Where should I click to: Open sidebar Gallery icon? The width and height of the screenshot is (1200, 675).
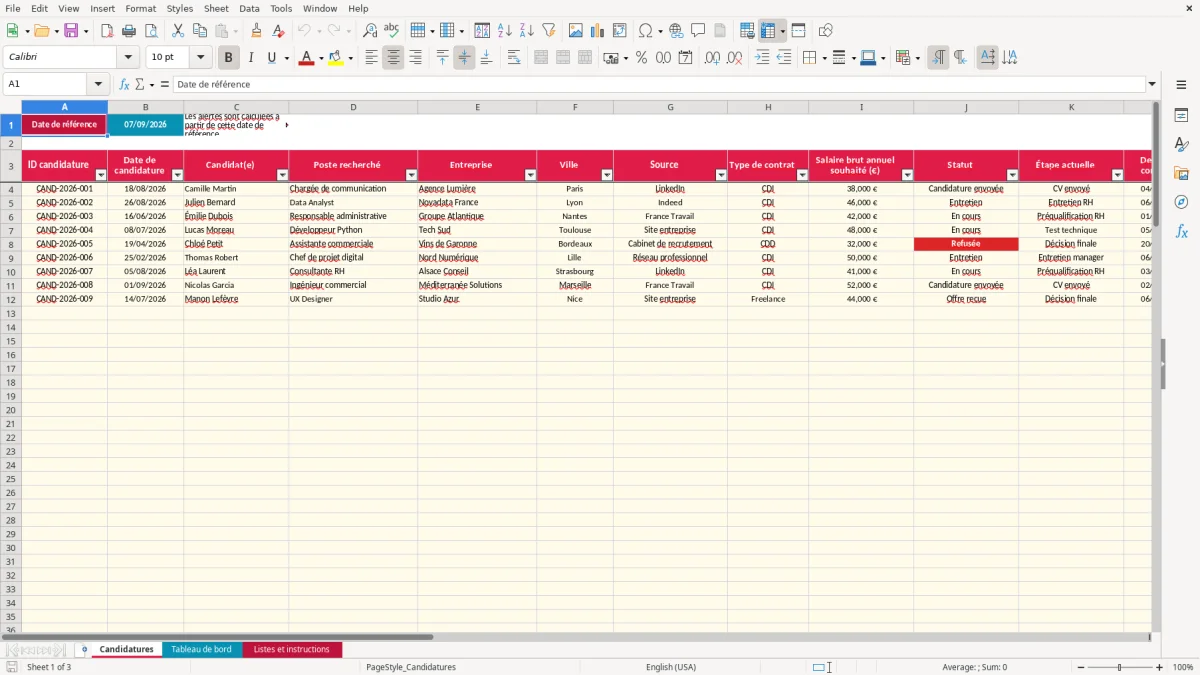[x=1181, y=173]
